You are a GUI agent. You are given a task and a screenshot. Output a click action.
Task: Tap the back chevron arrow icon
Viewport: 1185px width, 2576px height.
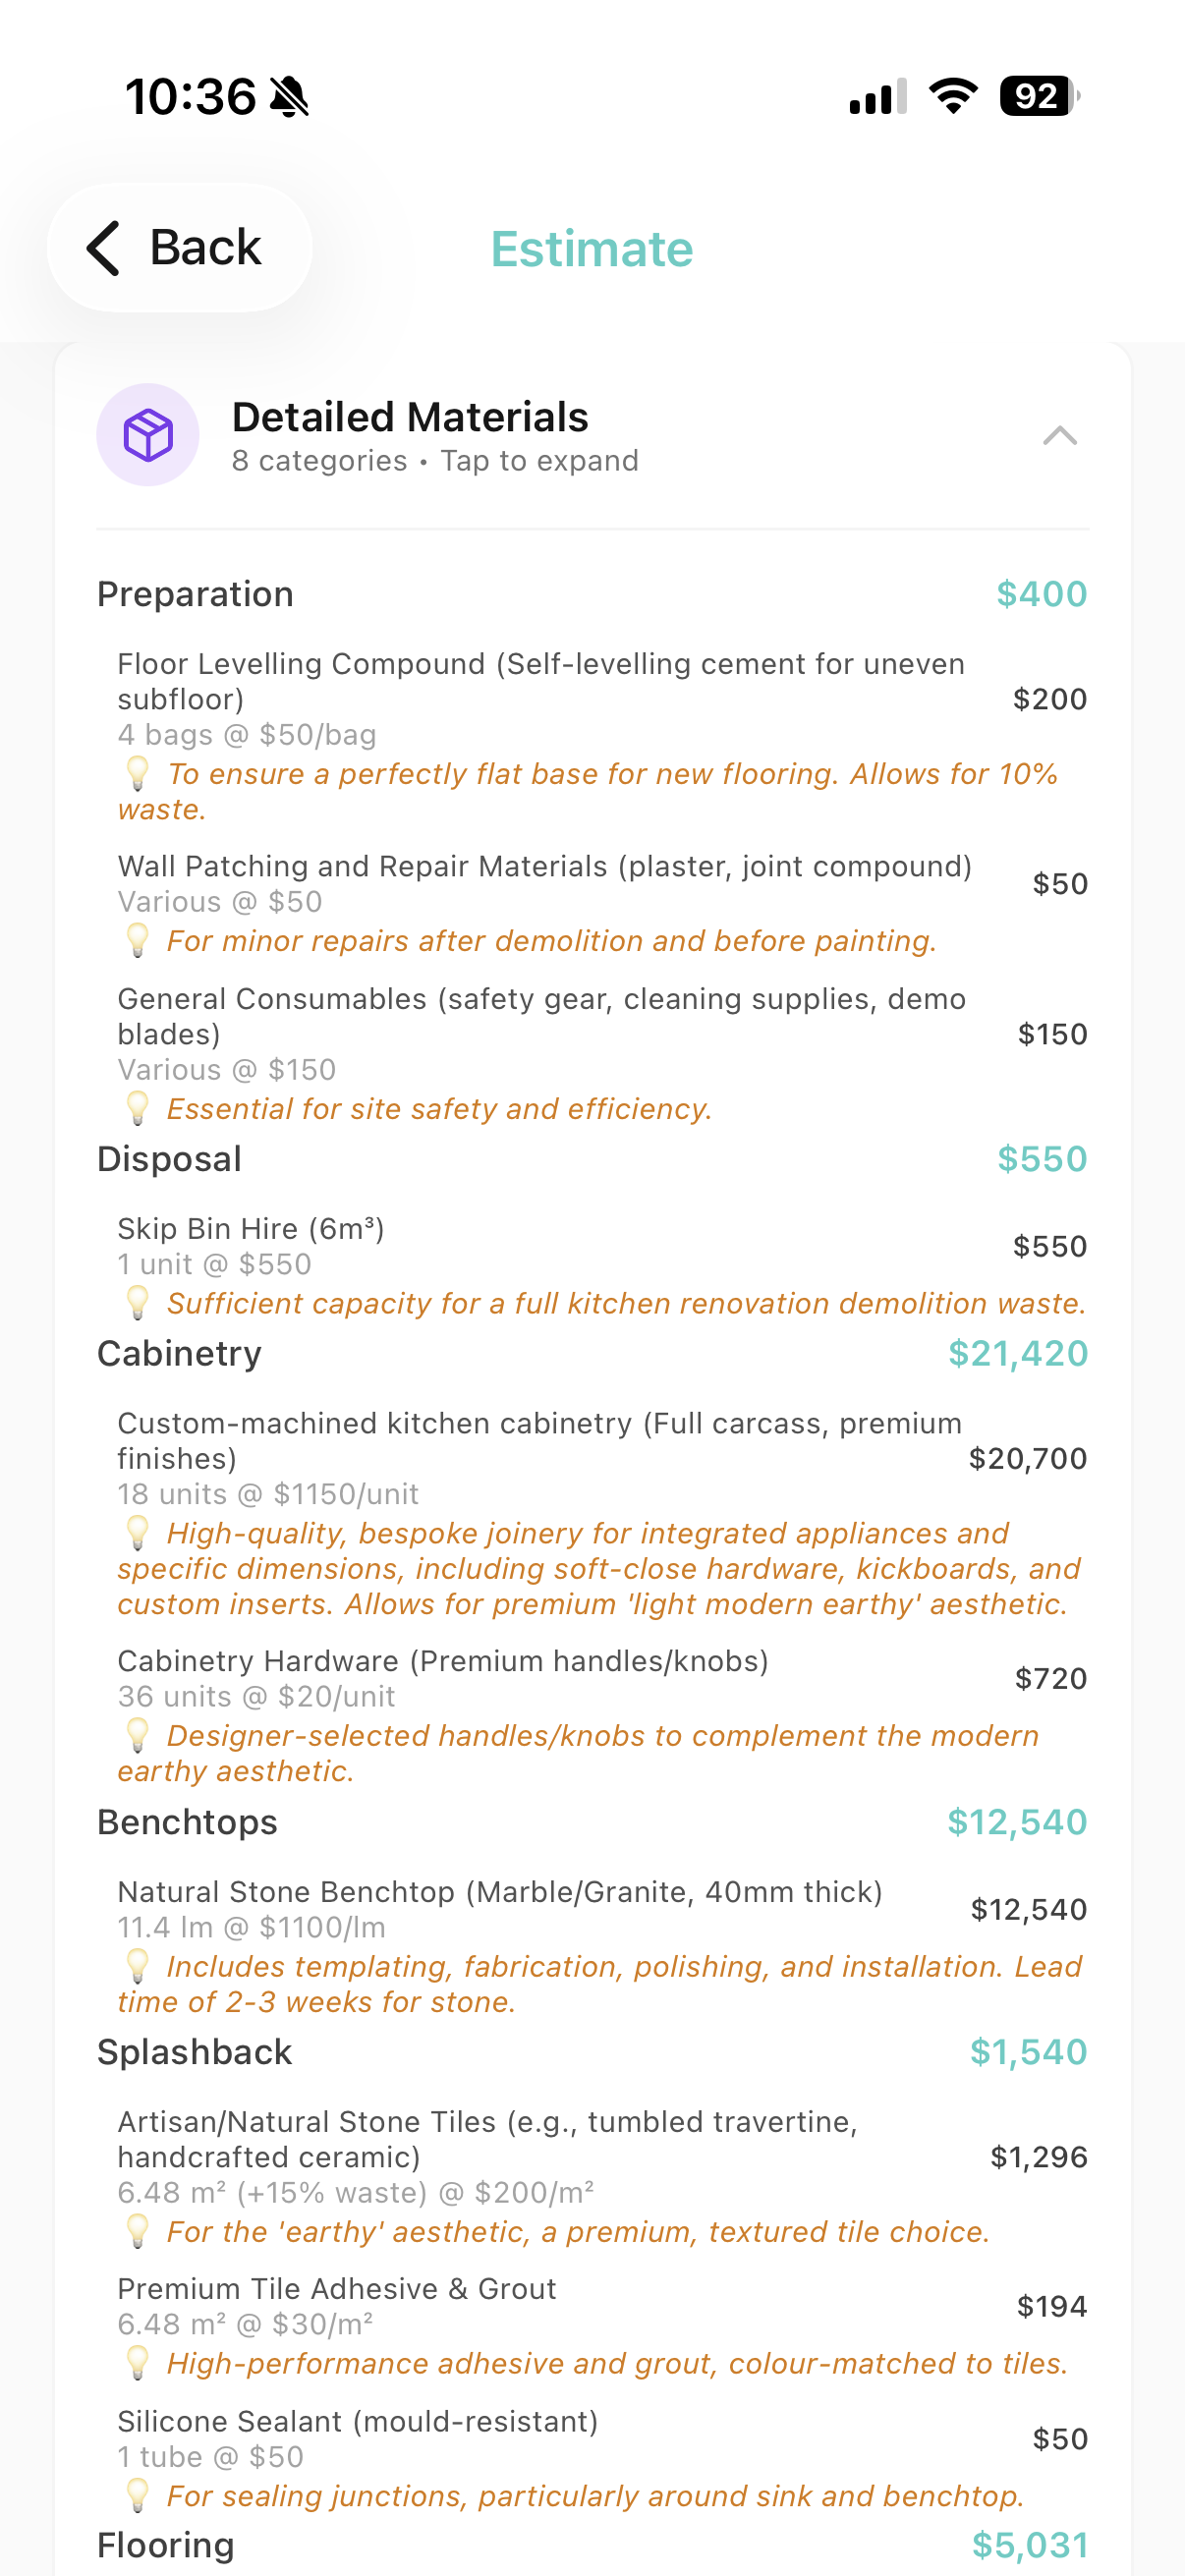point(104,247)
